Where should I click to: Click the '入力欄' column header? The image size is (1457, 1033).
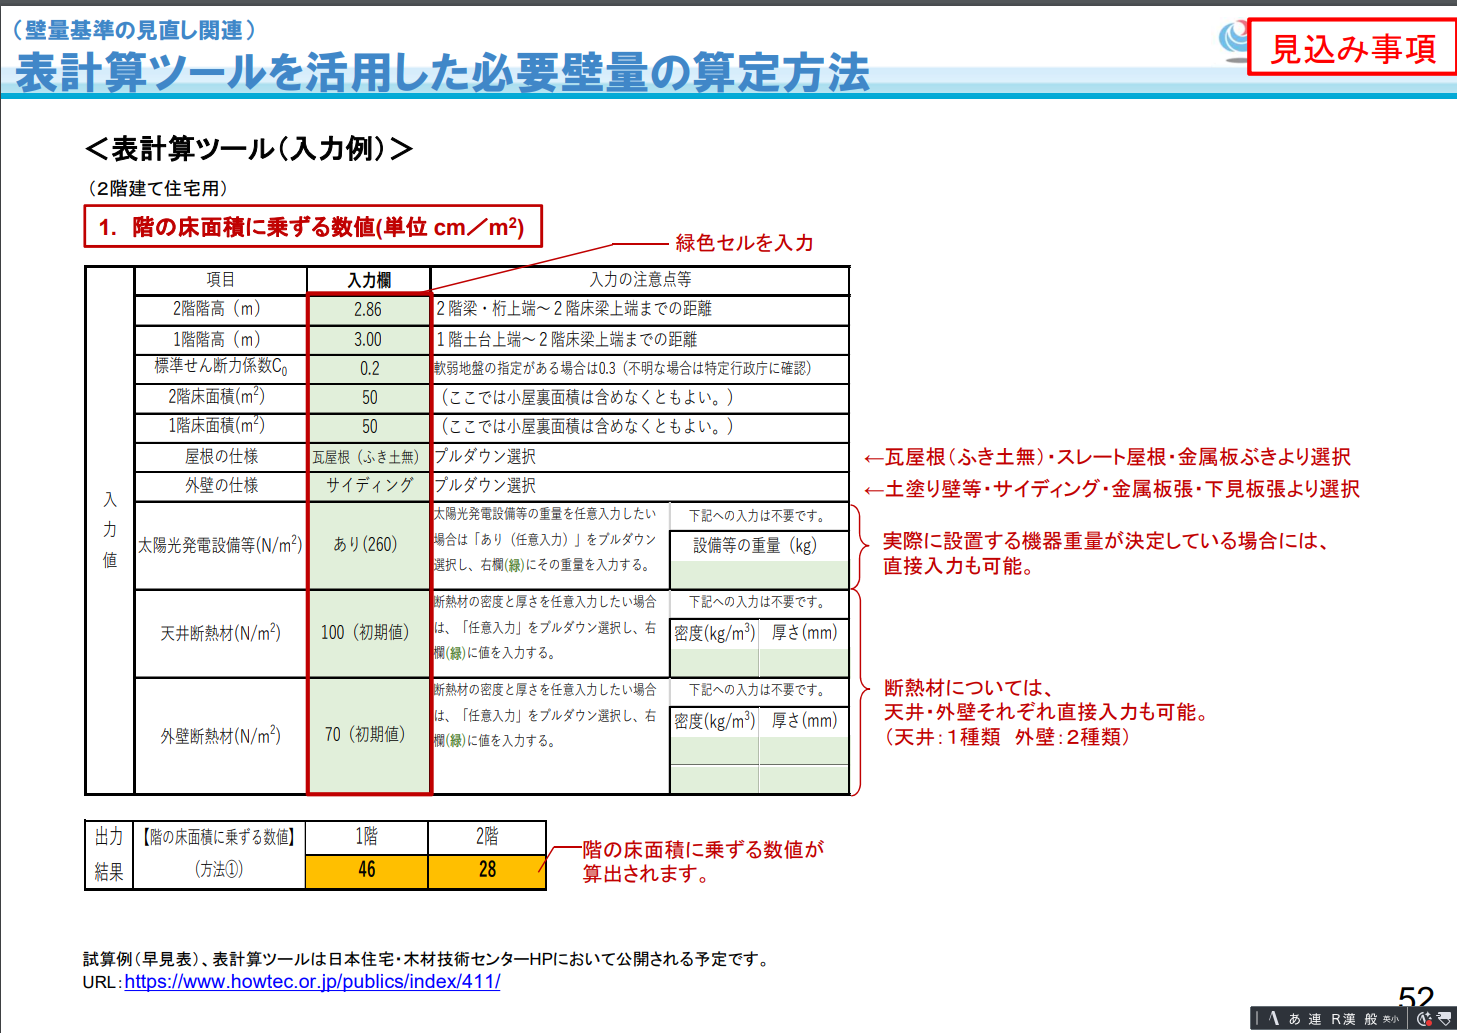pyautogui.click(x=369, y=280)
